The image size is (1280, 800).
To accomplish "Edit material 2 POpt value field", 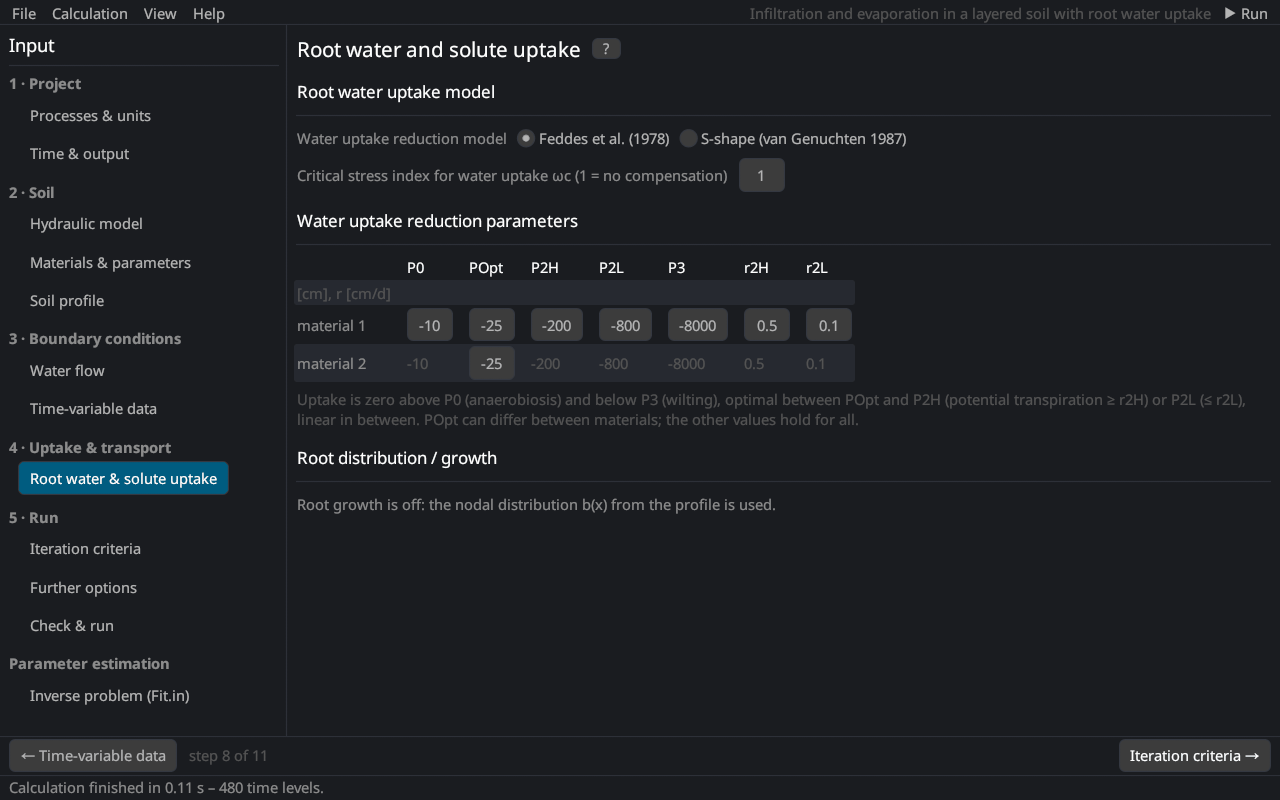I will [x=492, y=364].
